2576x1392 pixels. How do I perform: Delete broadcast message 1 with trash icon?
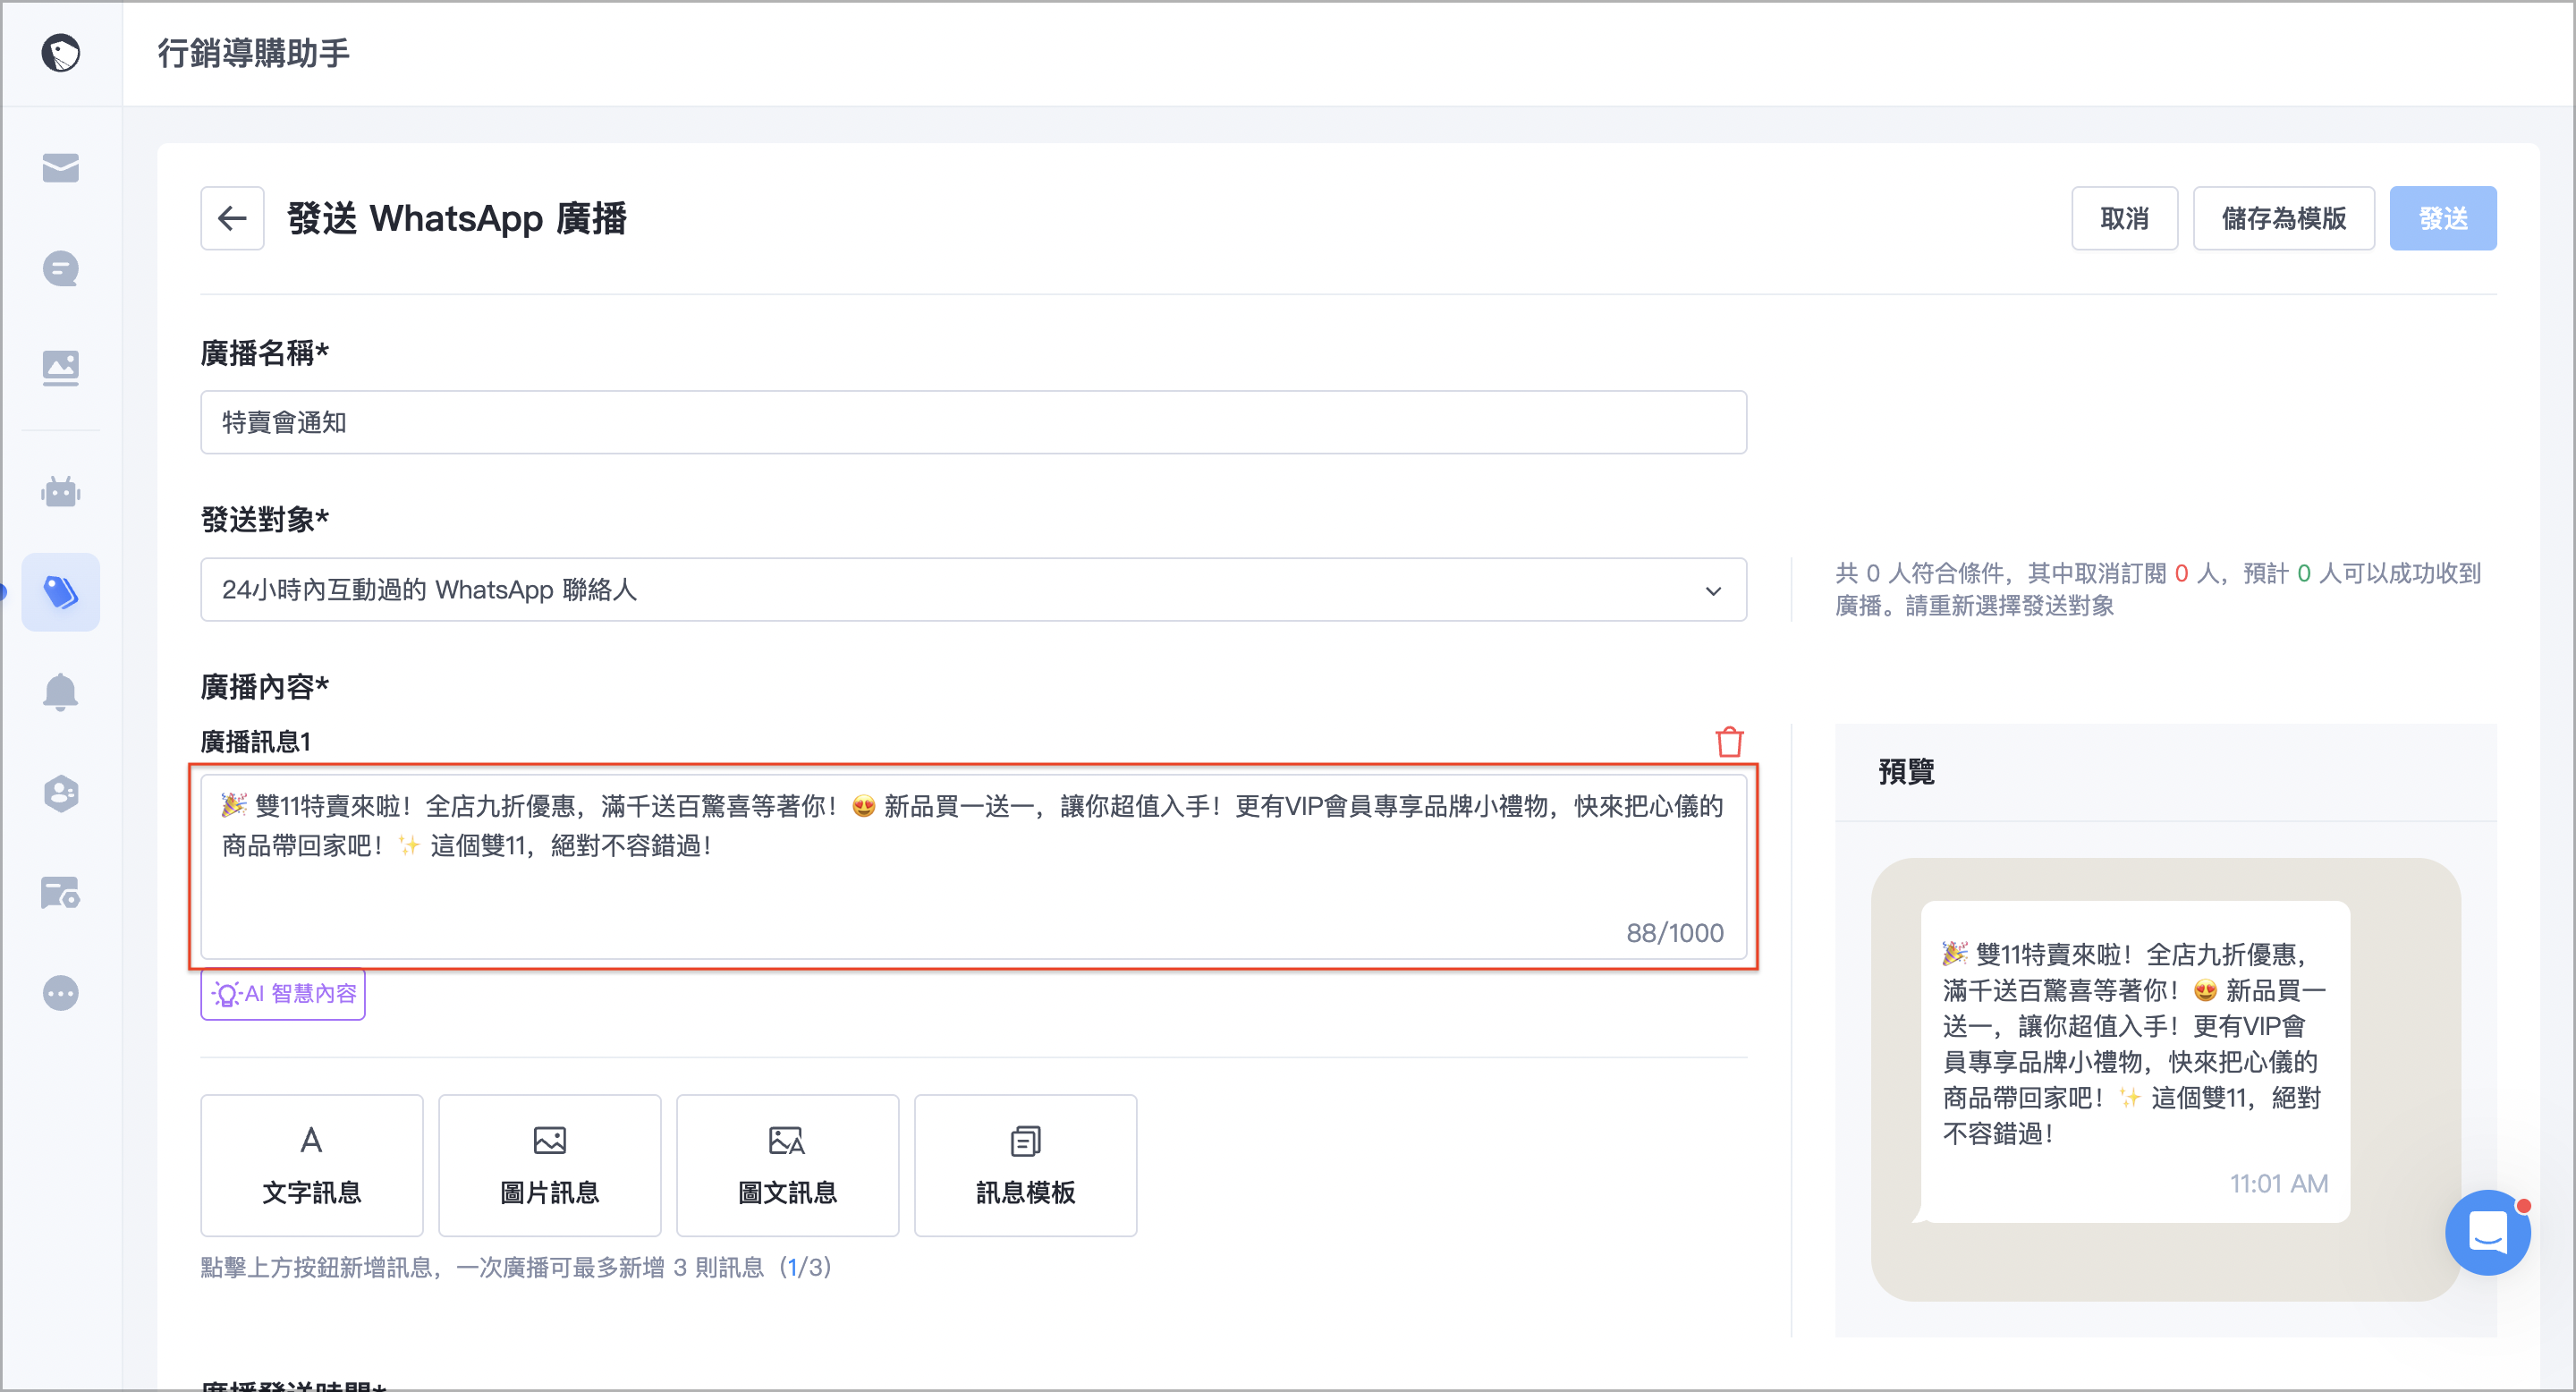[x=1729, y=742]
